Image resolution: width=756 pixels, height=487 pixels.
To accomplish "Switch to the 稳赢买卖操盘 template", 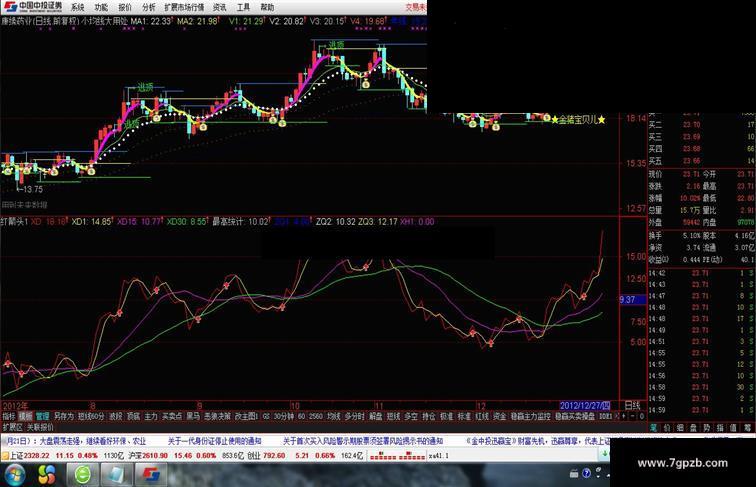I will (x=575, y=416).
